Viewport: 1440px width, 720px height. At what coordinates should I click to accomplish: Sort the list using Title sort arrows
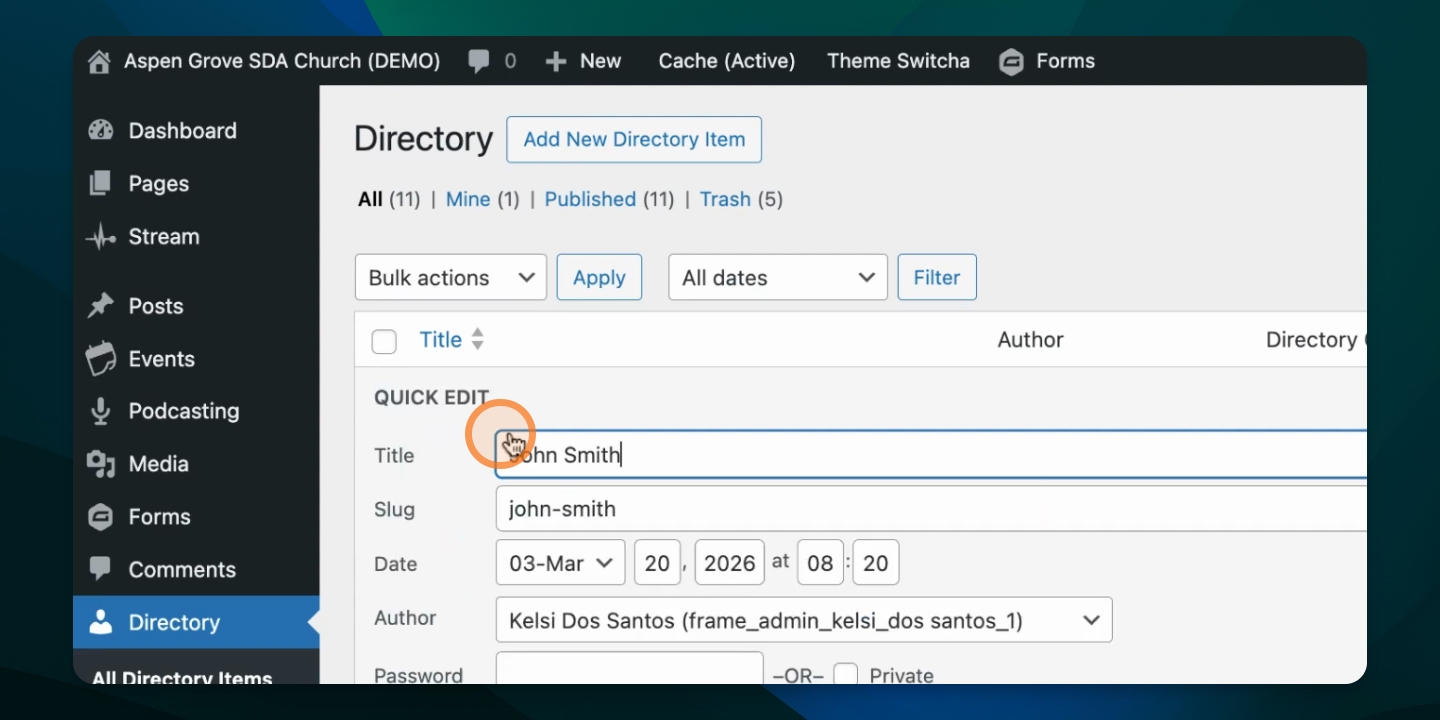coord(477,340)
